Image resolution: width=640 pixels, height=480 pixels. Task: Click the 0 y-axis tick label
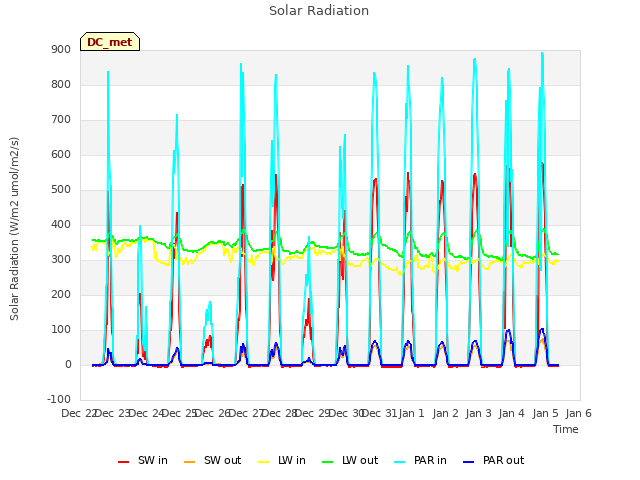coord(68,365)
